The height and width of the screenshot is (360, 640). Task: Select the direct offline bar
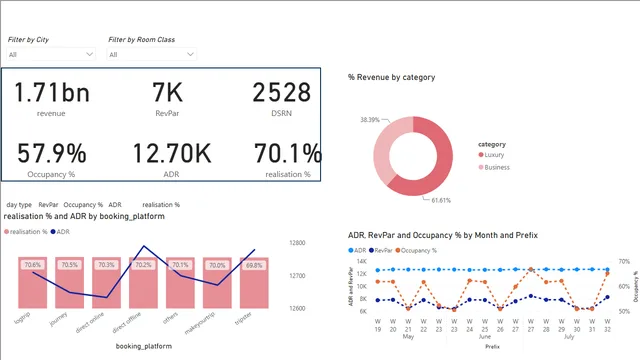click(x=143, y=282)
